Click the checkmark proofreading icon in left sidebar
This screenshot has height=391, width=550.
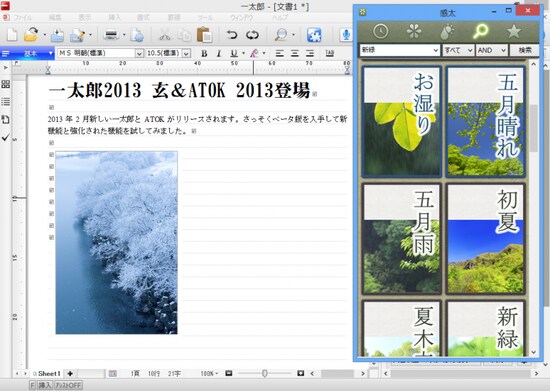click(6, 137)
